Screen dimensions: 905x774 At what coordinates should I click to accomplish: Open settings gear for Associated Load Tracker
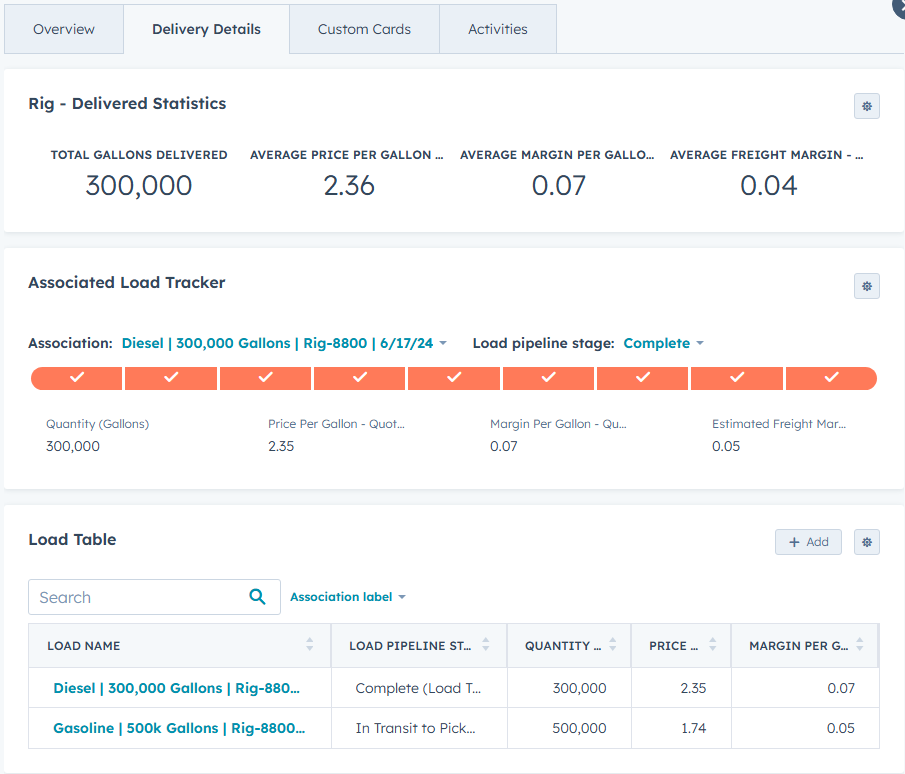tap(866, 286)
